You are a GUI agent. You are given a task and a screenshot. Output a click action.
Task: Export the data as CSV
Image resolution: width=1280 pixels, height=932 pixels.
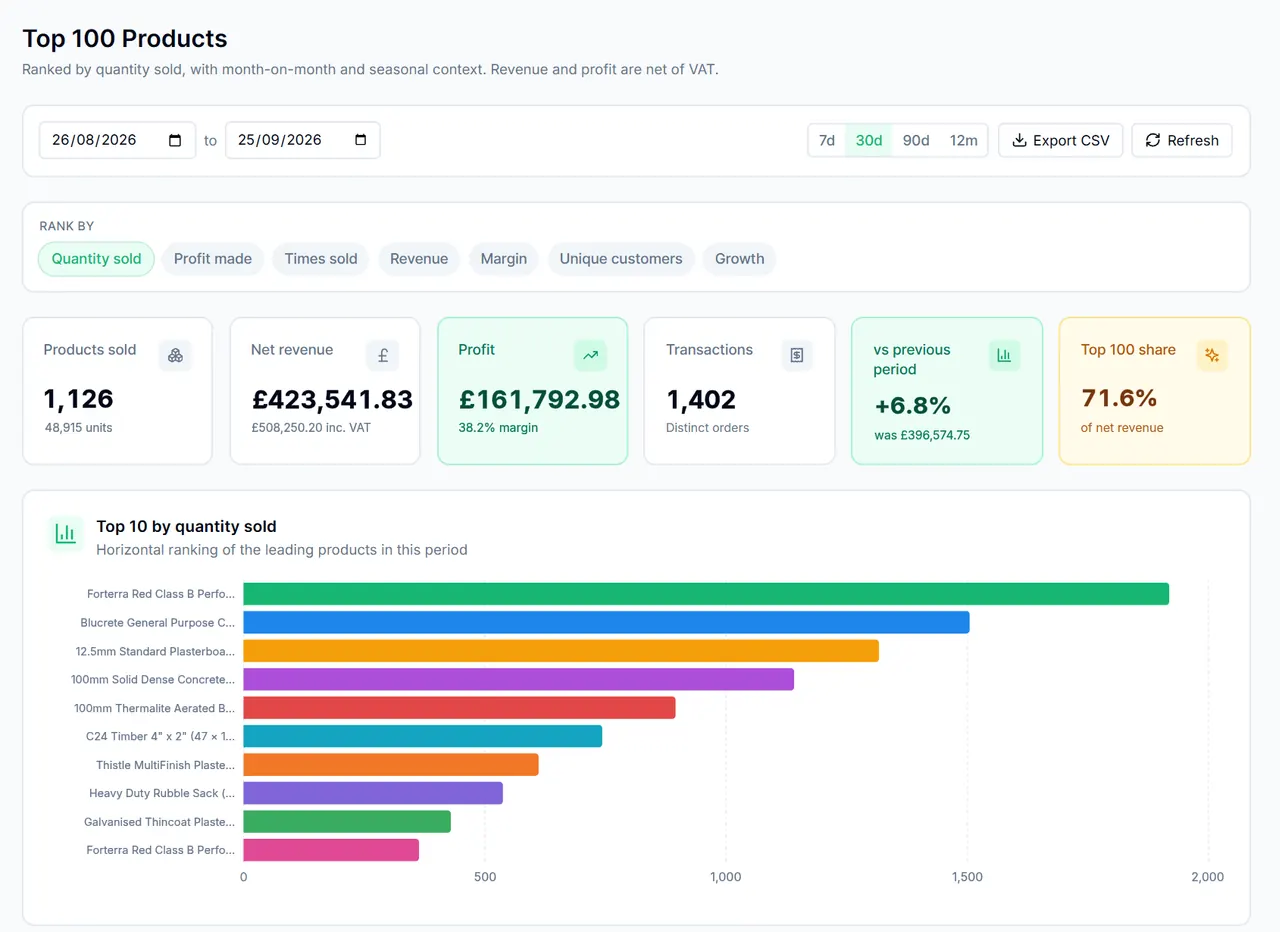tap(1061, 140)
